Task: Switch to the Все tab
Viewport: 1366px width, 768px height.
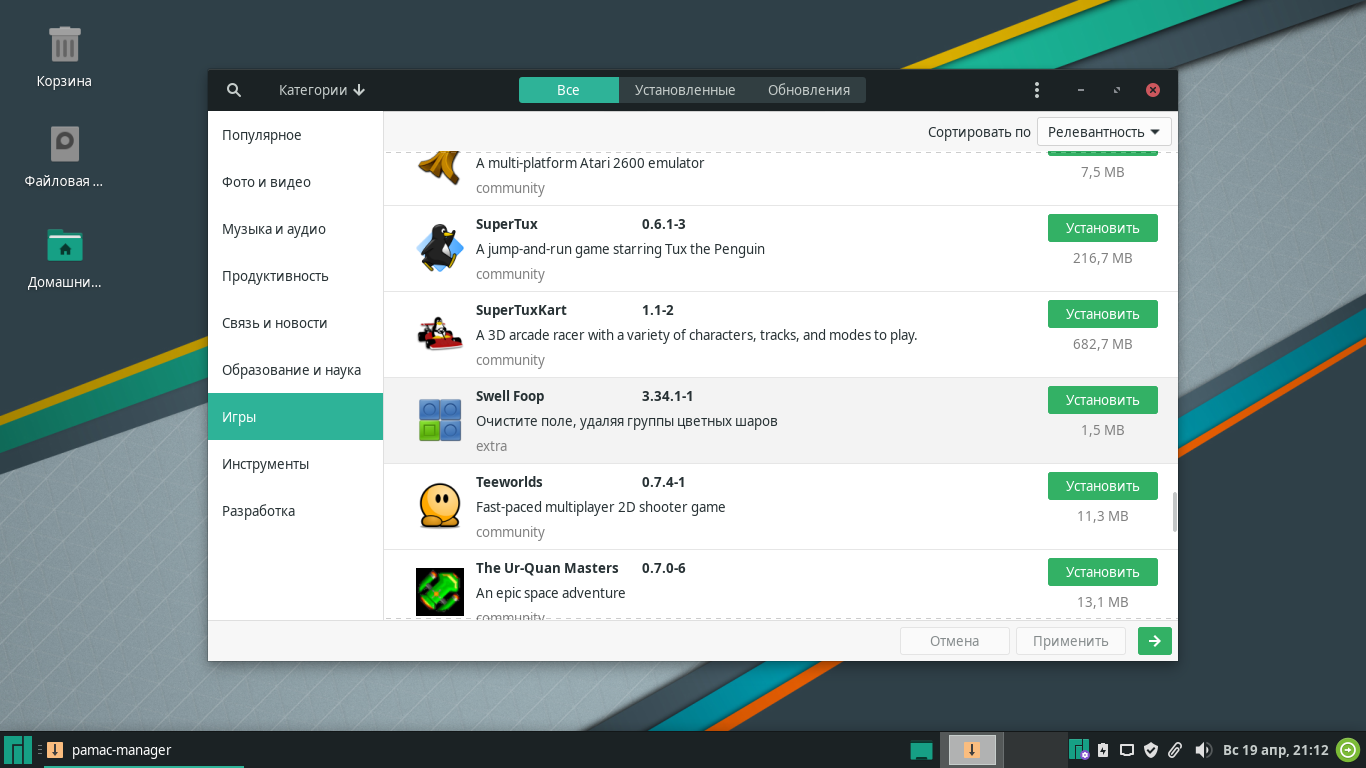Action: tap(568, 90)
